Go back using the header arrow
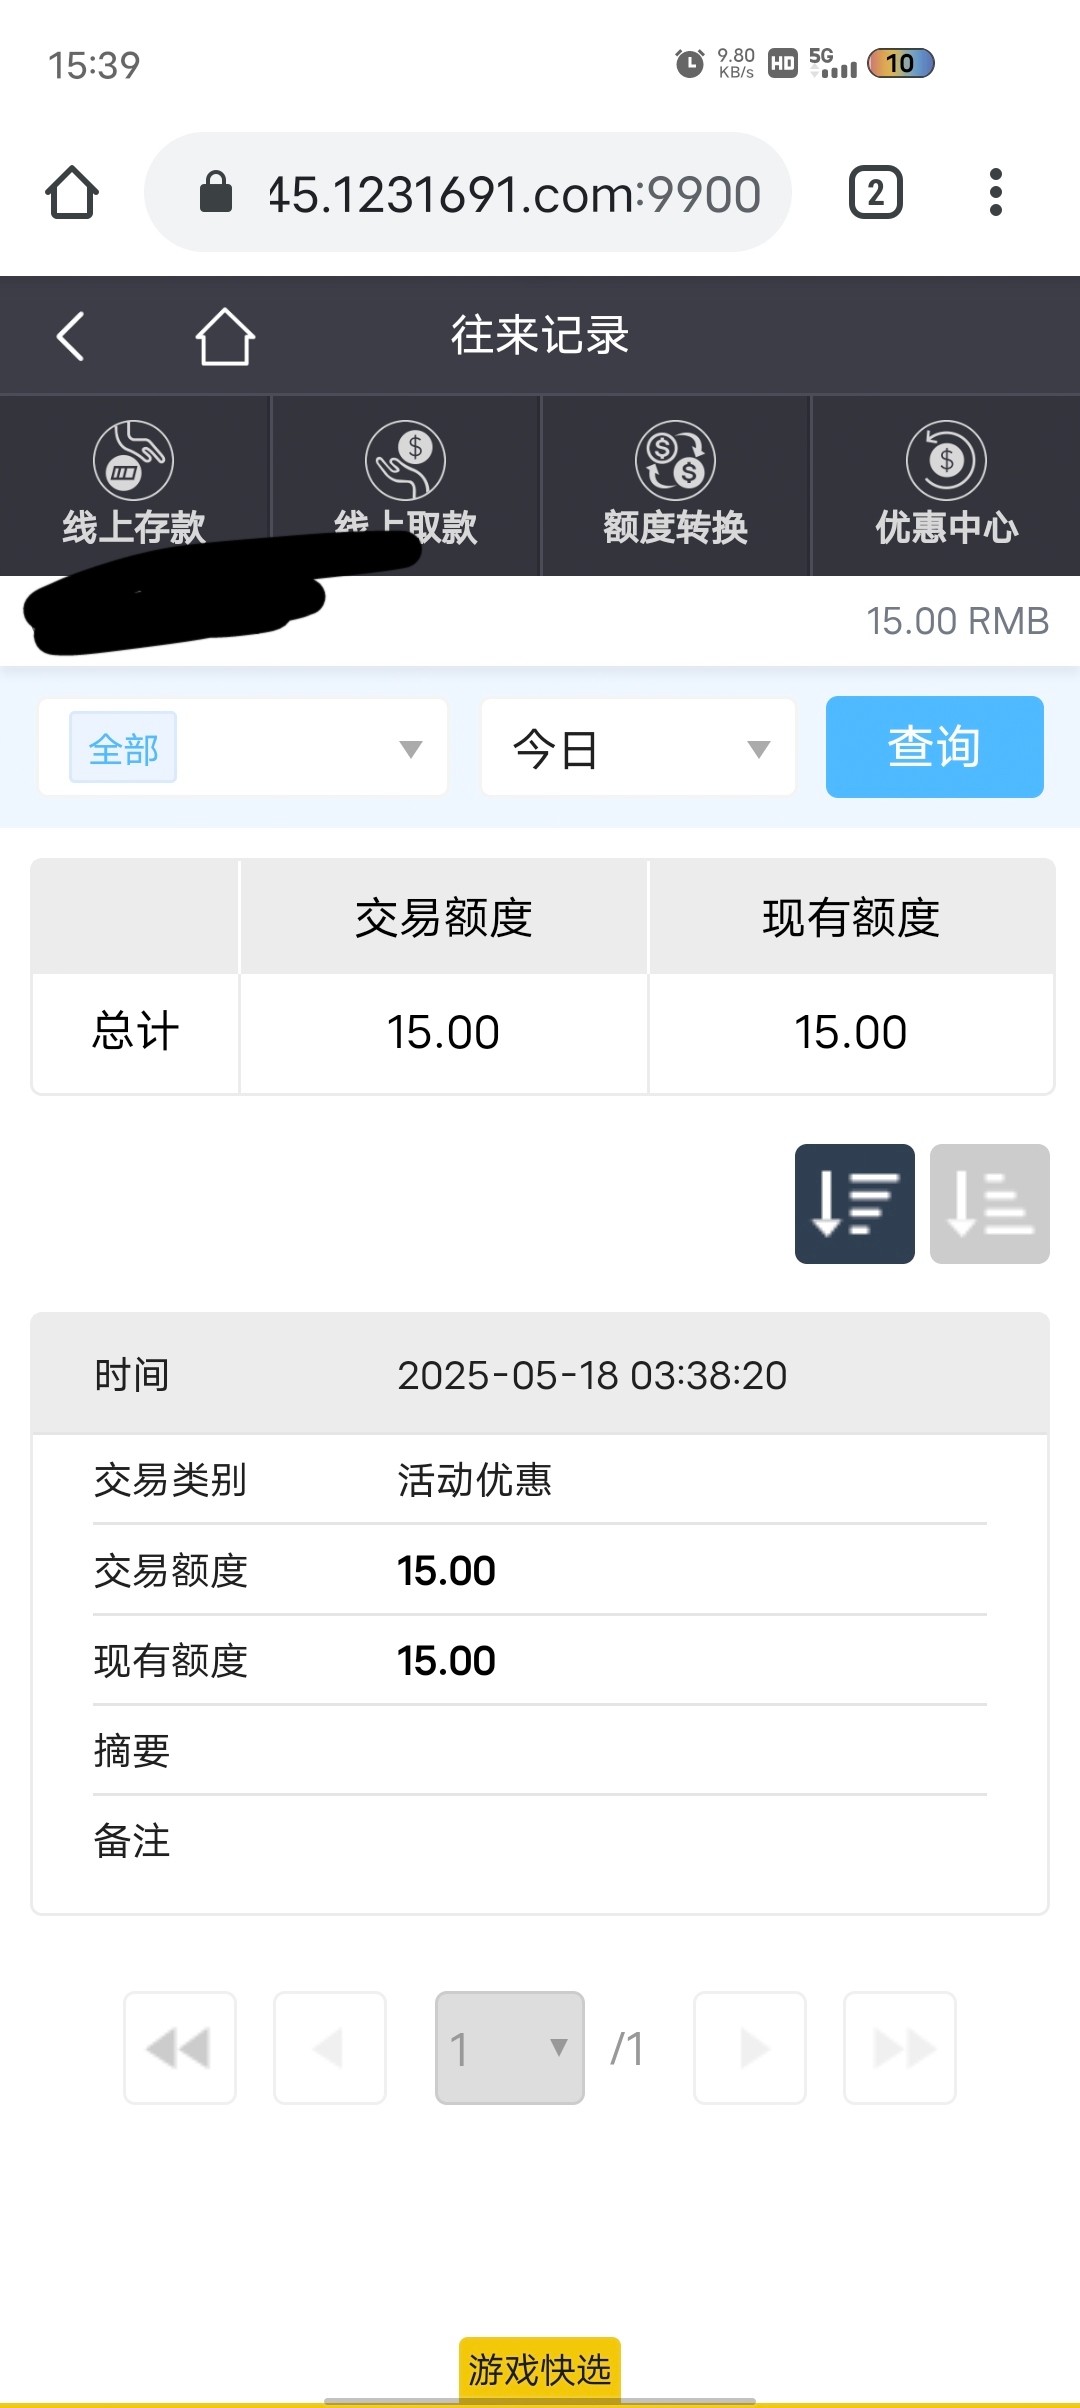 (x=70, y=336)
